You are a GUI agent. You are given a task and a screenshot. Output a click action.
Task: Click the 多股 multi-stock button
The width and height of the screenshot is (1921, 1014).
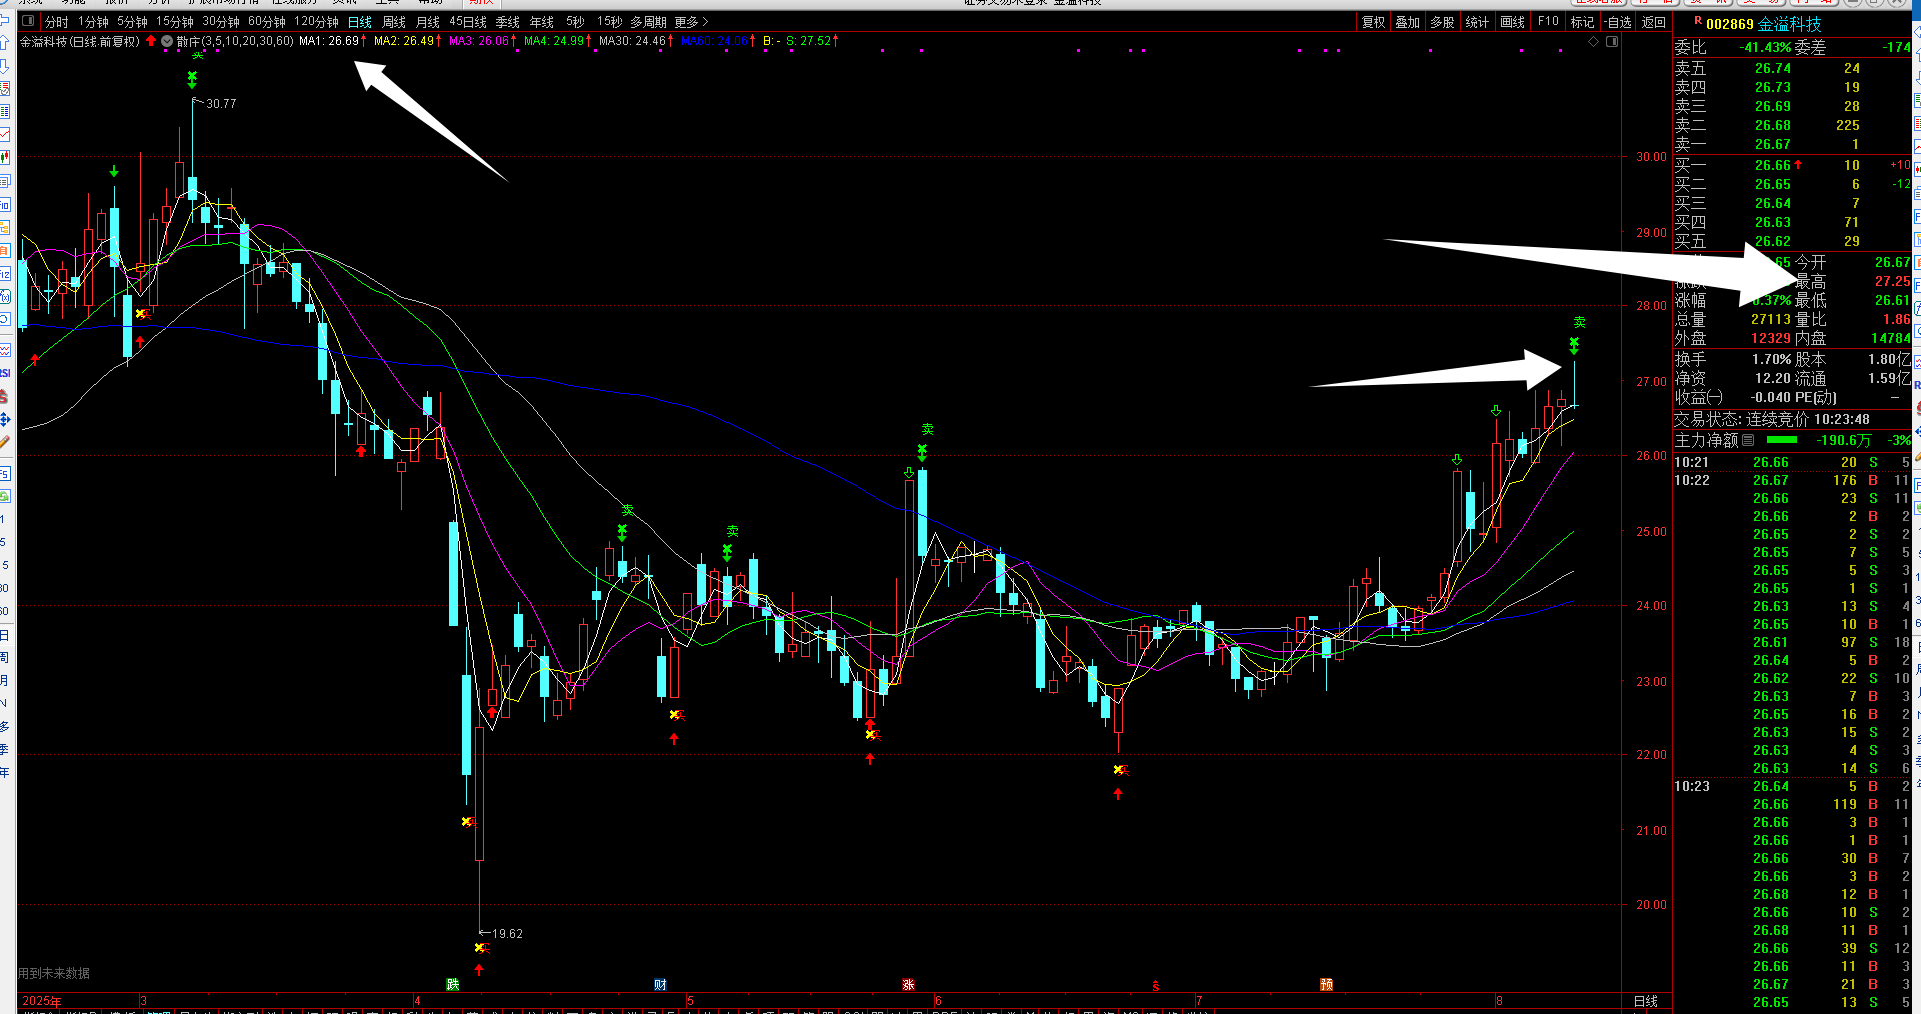tap(1442, 22)
